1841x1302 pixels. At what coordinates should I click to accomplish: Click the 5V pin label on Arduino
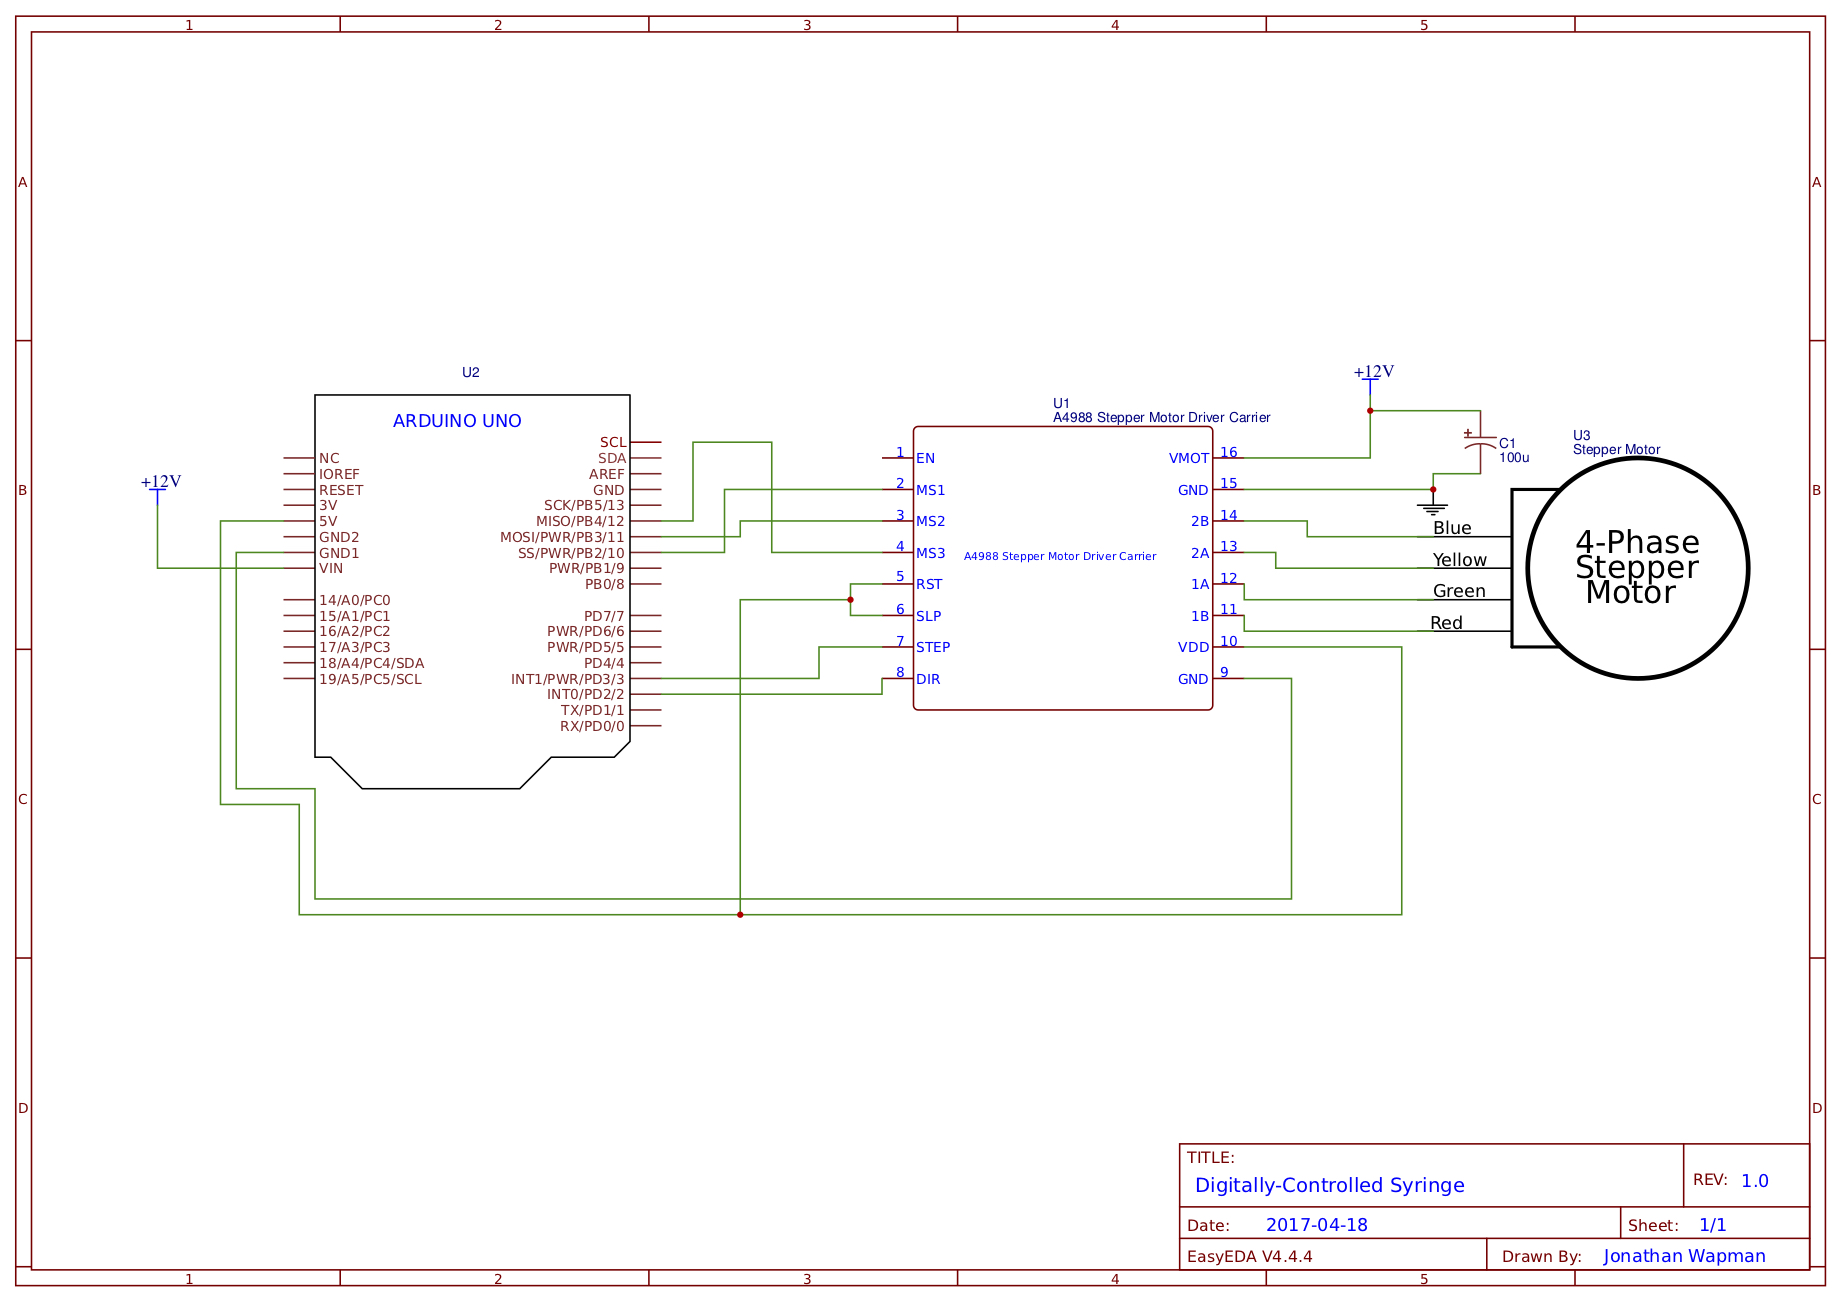pos(328,521)
